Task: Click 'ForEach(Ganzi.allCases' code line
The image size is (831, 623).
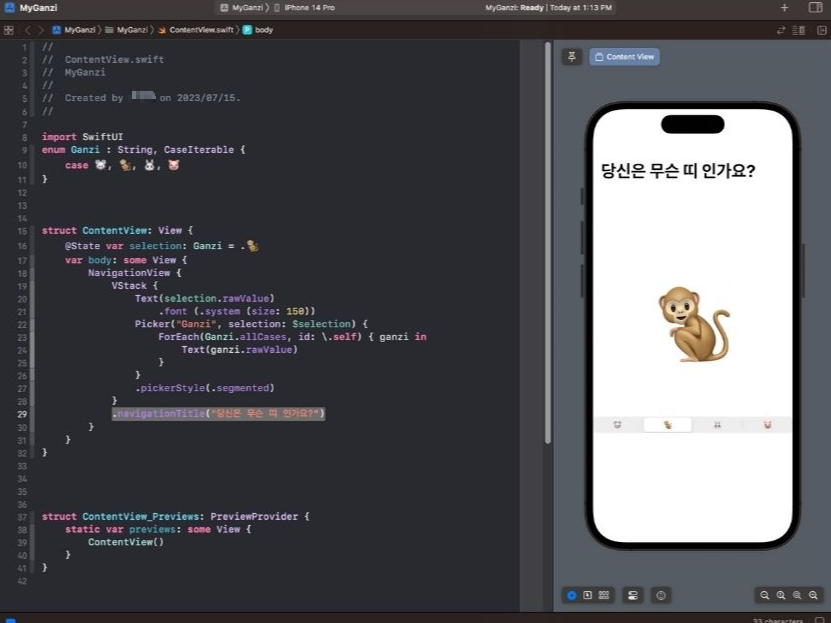Action: pyautogui.click(x=292, y=337)
